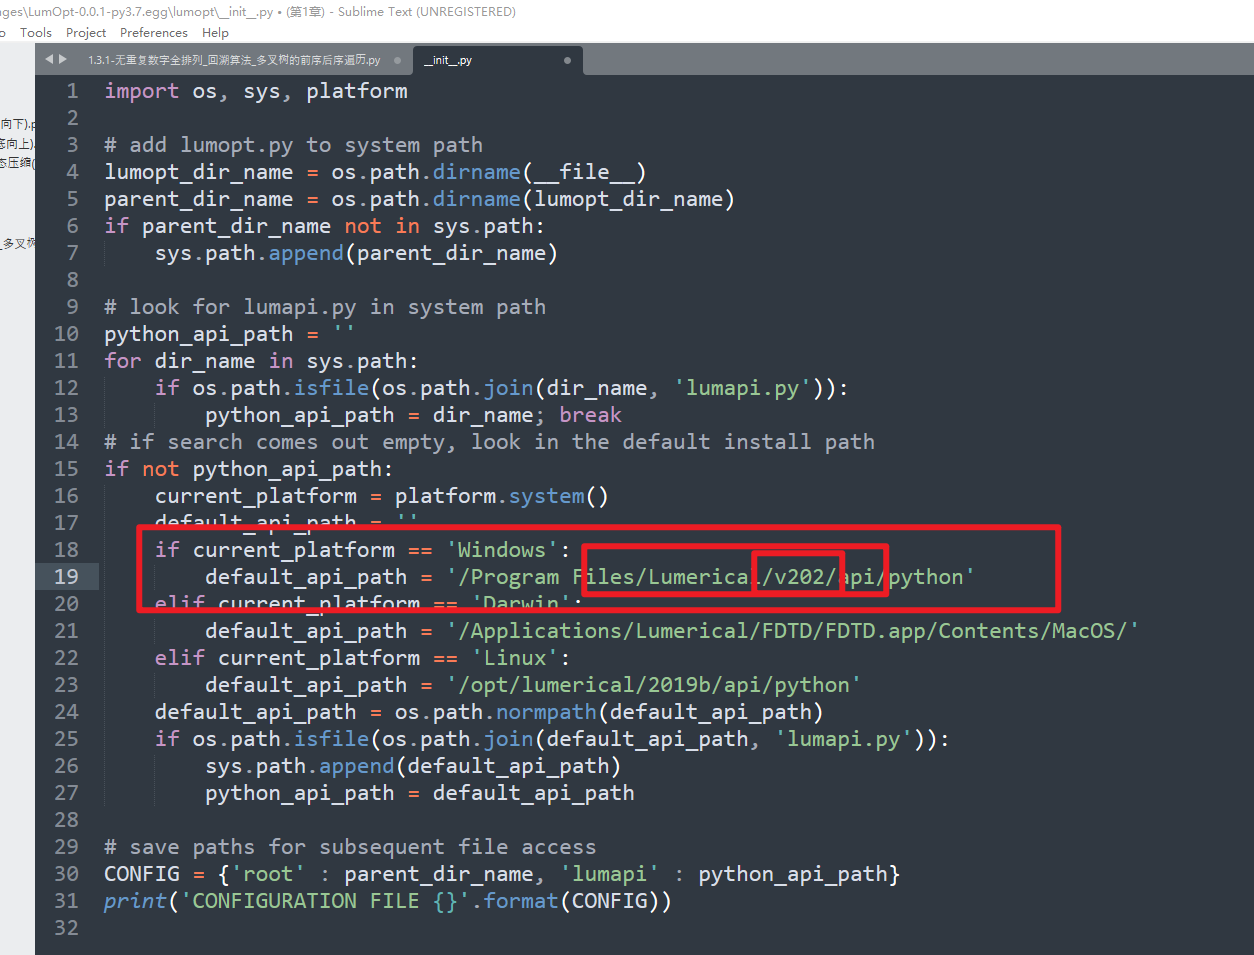
Task: Open the Project menu
Action: tap(85, 32)
